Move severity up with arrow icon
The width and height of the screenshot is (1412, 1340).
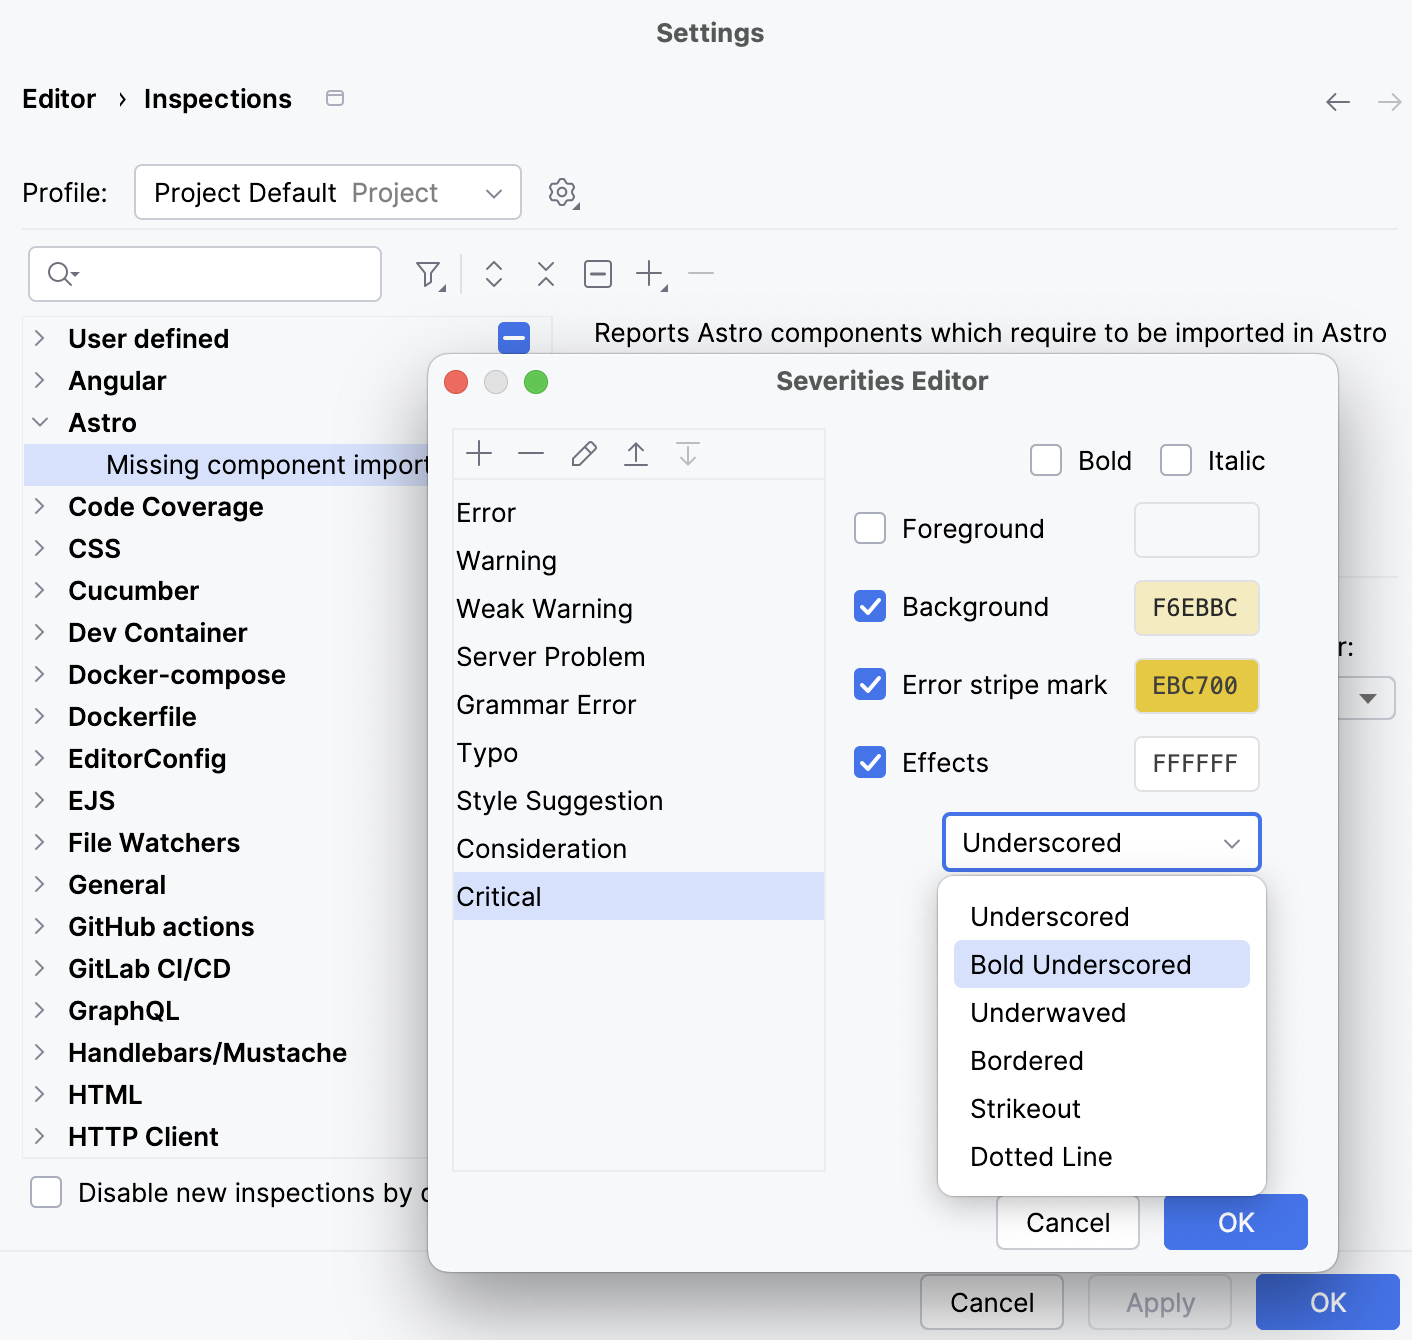click(x=636, y=454)
